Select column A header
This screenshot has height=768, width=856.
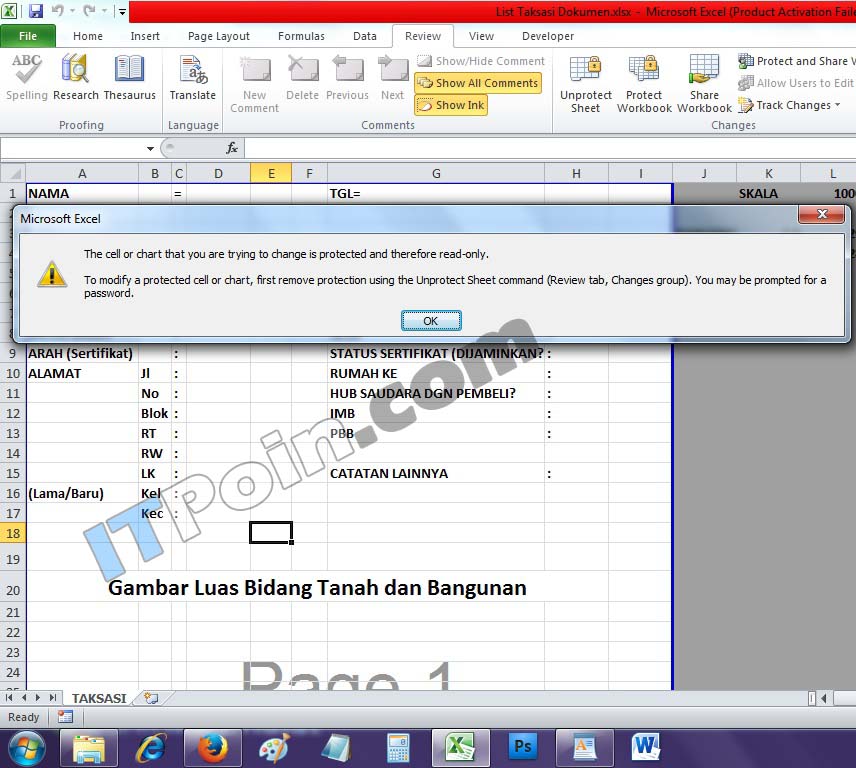(82, 174)
